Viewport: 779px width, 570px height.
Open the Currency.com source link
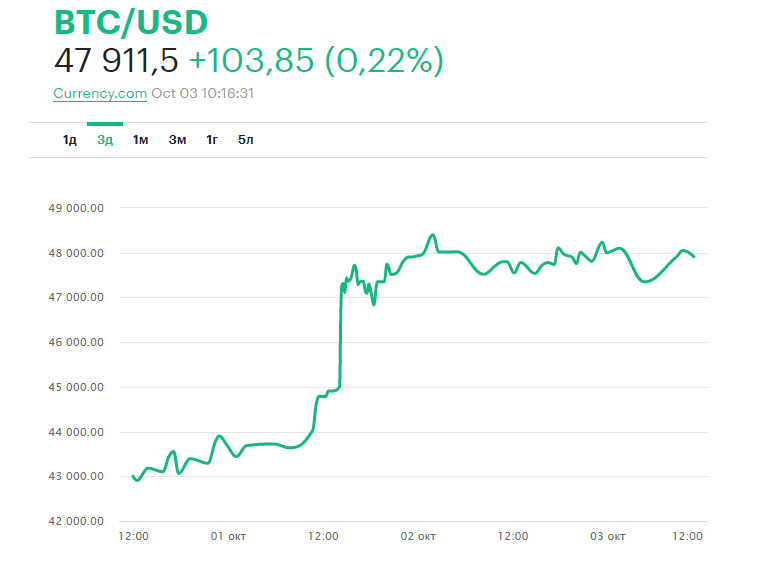click(x=100, y=93)
